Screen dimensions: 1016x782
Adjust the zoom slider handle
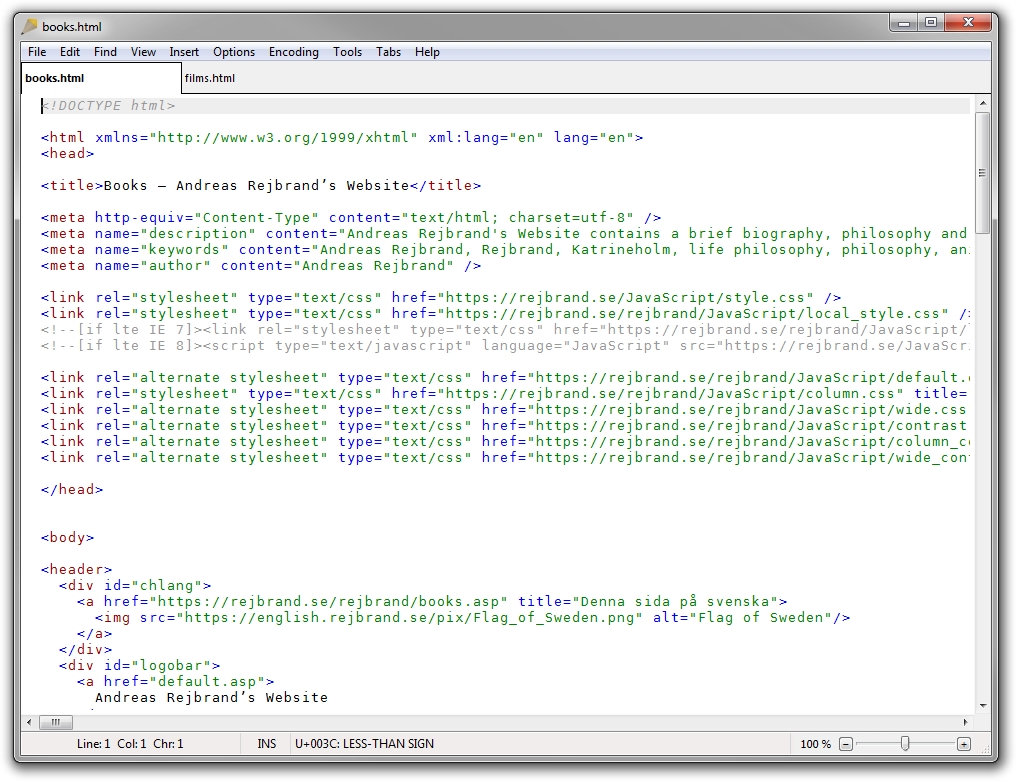(905, 744)
